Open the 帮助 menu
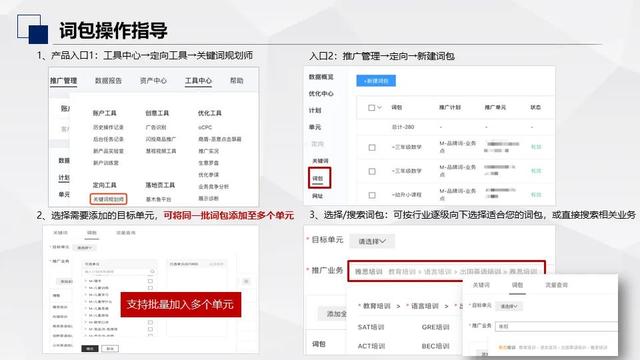Image resolution: width=640 pixels, height=360 pixels. pyautogui.click(x=237, y=81)
